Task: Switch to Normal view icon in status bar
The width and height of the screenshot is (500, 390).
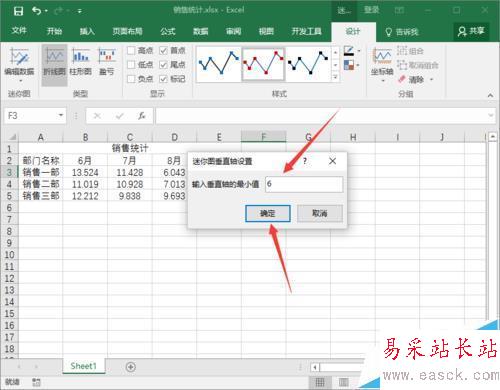Action: (320, 382)
